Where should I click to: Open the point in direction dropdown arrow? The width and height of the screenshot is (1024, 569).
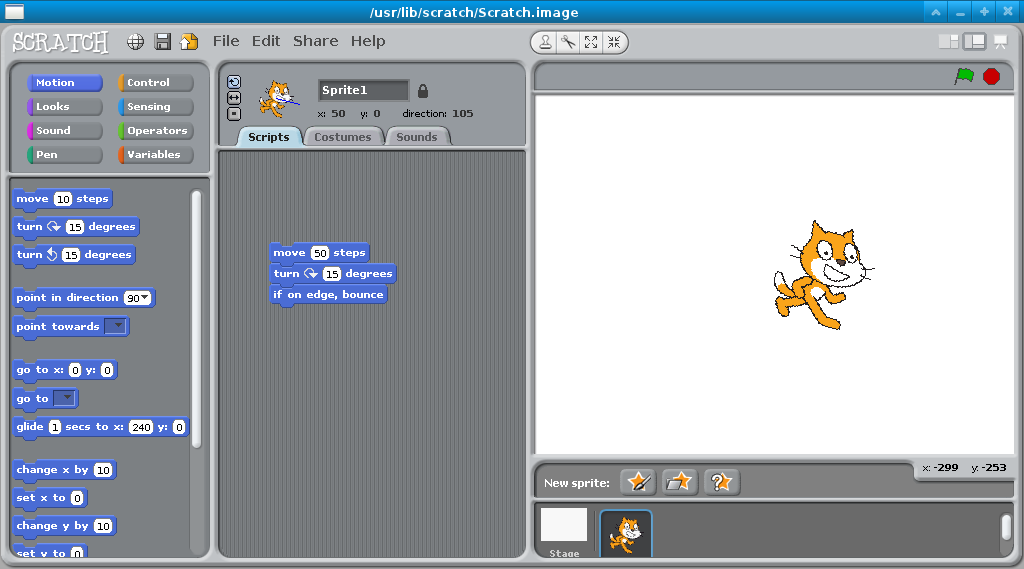(x=145, y=298)
